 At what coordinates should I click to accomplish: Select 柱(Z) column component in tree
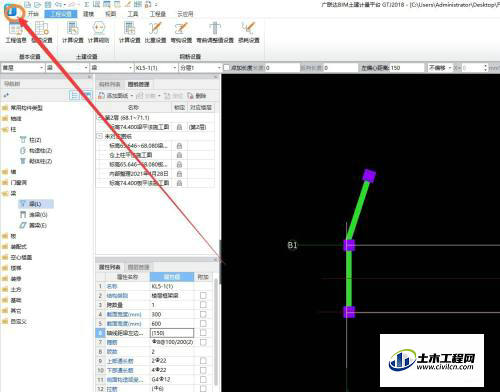(31, 140)
